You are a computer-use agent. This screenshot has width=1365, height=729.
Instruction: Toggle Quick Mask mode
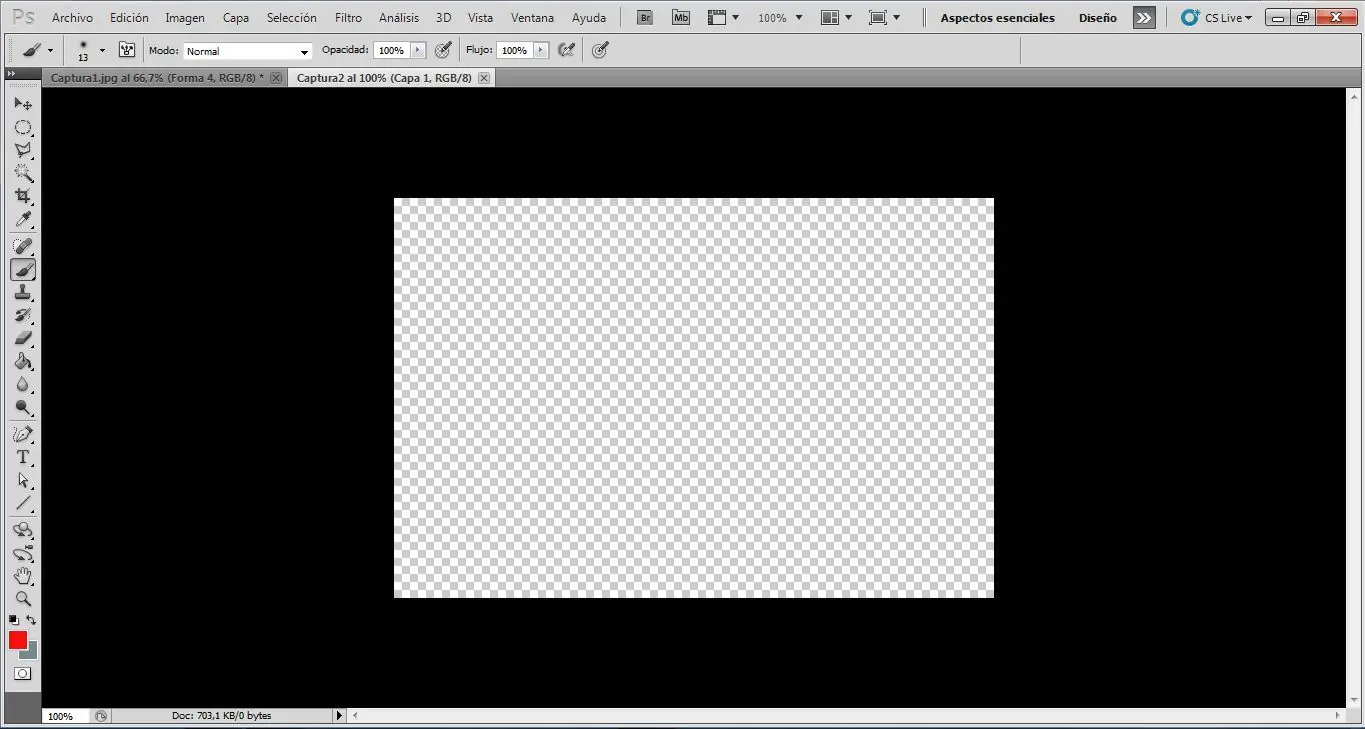[x=22, y=674]
